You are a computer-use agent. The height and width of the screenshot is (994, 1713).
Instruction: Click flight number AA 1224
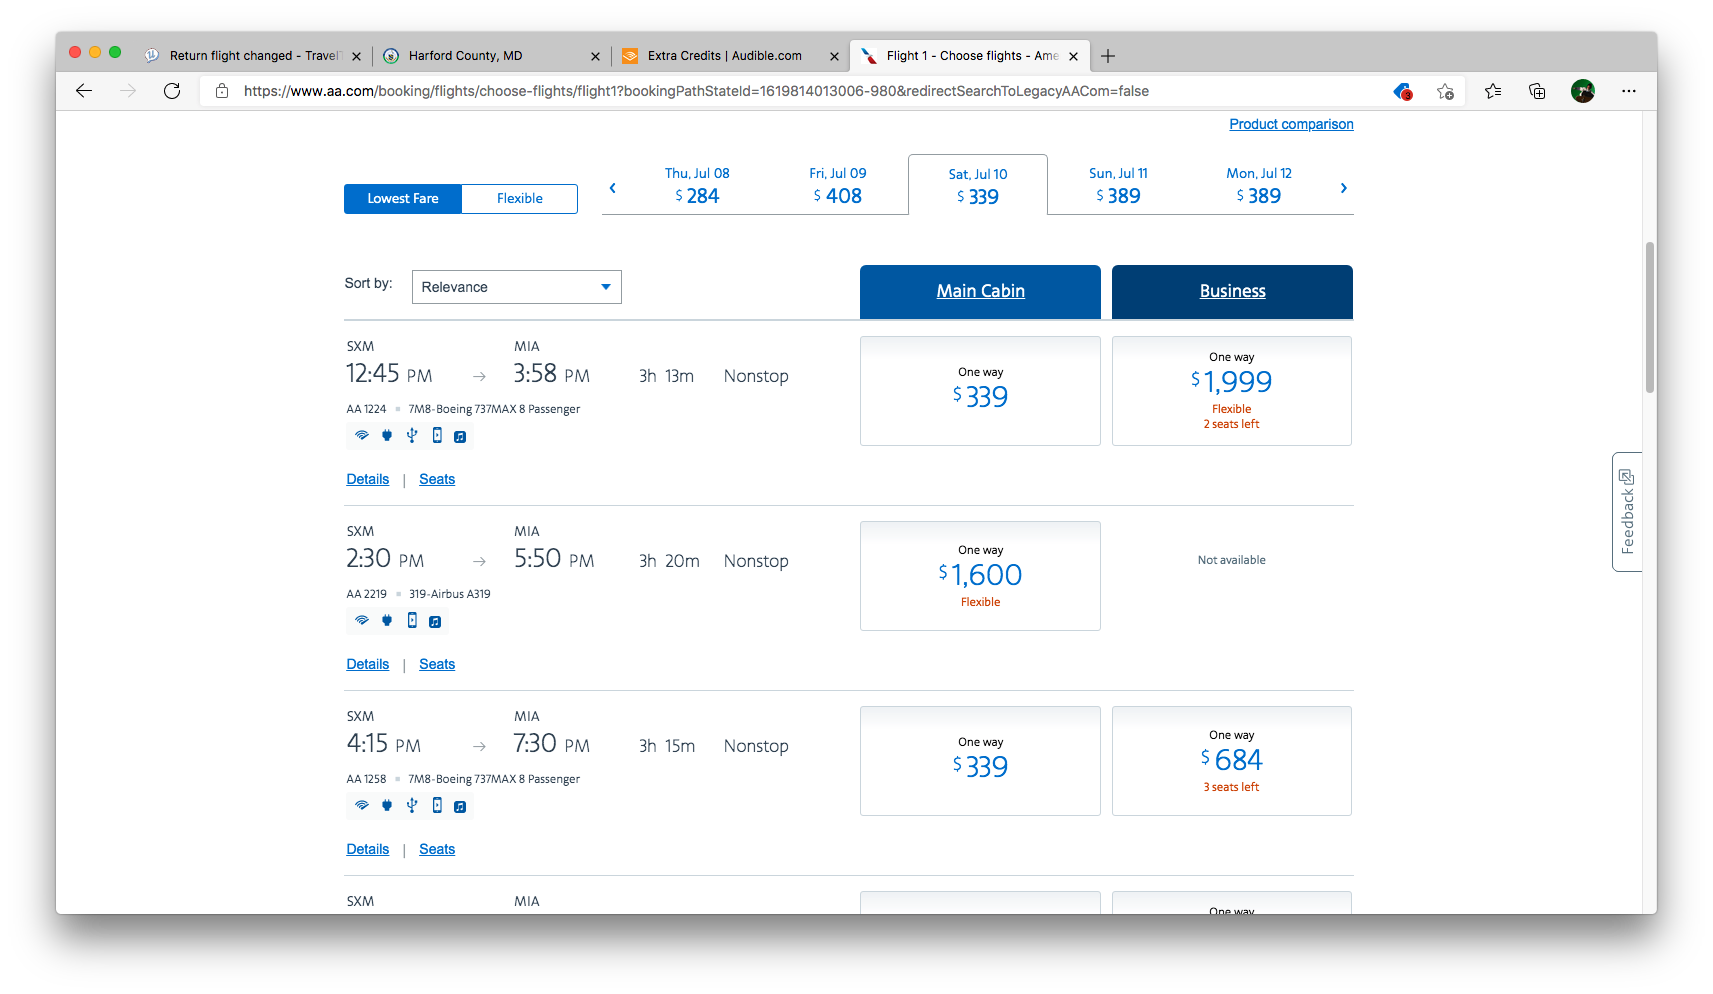366,409
